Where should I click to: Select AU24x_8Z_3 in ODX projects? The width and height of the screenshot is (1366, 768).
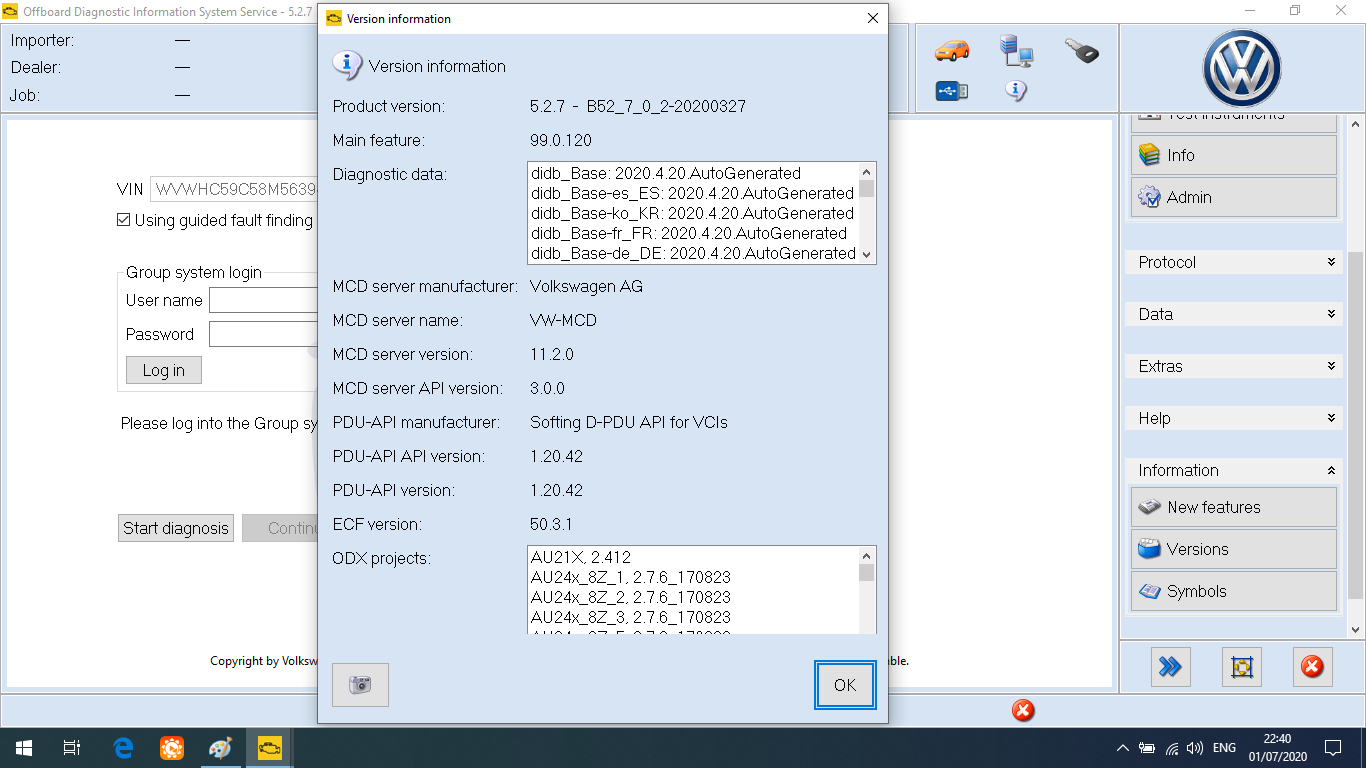pyautogui.click(x=630, y=617)
